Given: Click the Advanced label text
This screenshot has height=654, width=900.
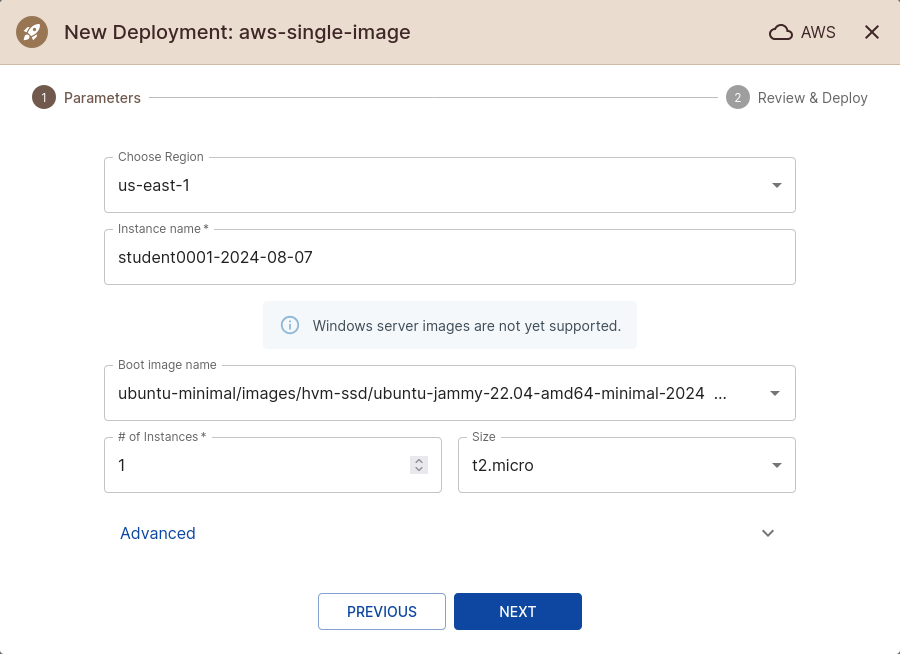Looking at the screenshot, I should (158, 533).
